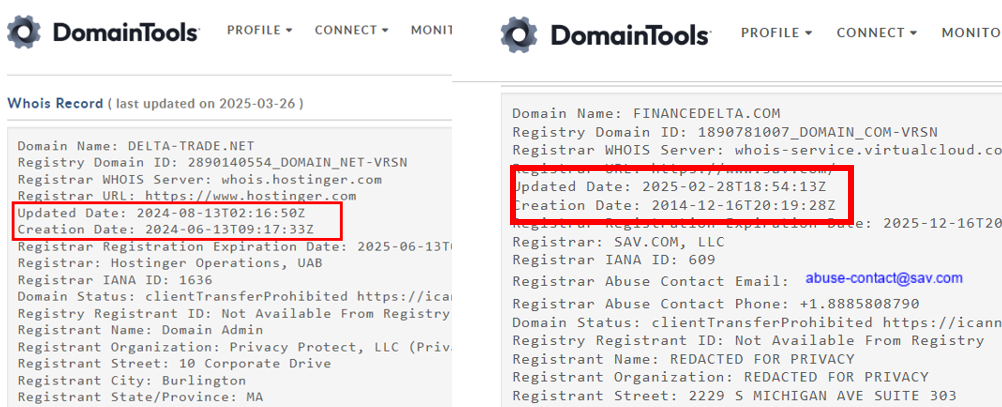Click the Whois Record heading
Viewport: 1002px width, 407px height.
(x=55, y=103)
